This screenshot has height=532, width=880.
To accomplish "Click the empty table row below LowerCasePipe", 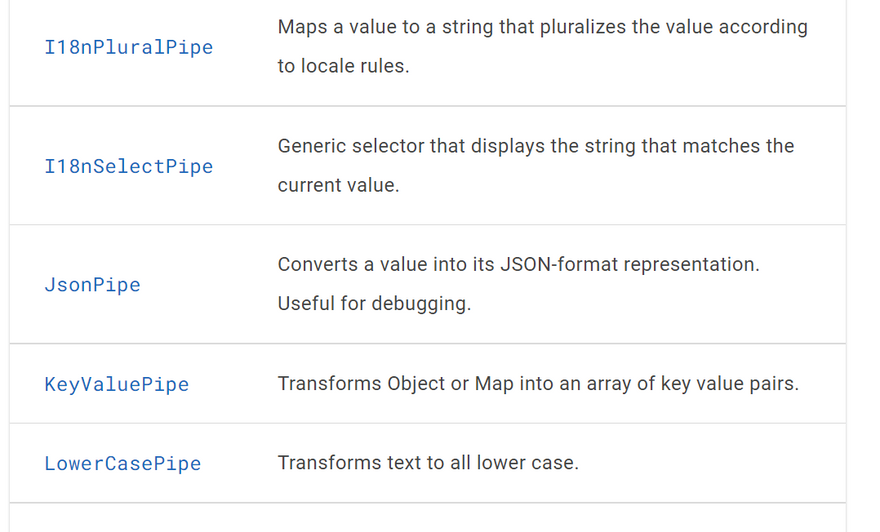I will pyautogui.click(x=427, y=518).
